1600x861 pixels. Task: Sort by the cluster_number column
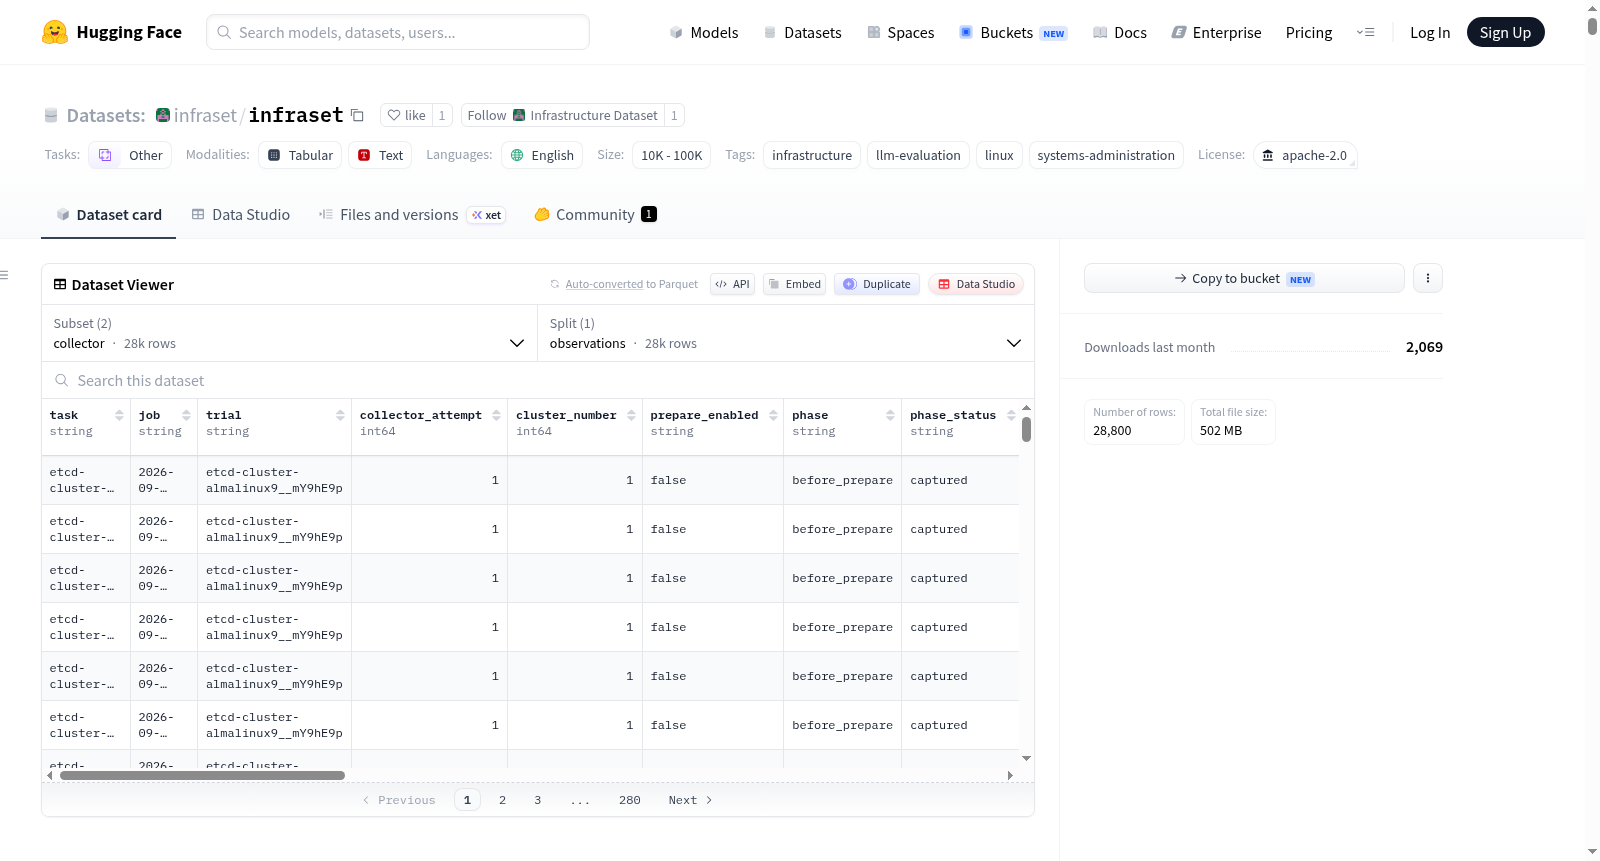(631, 415)
